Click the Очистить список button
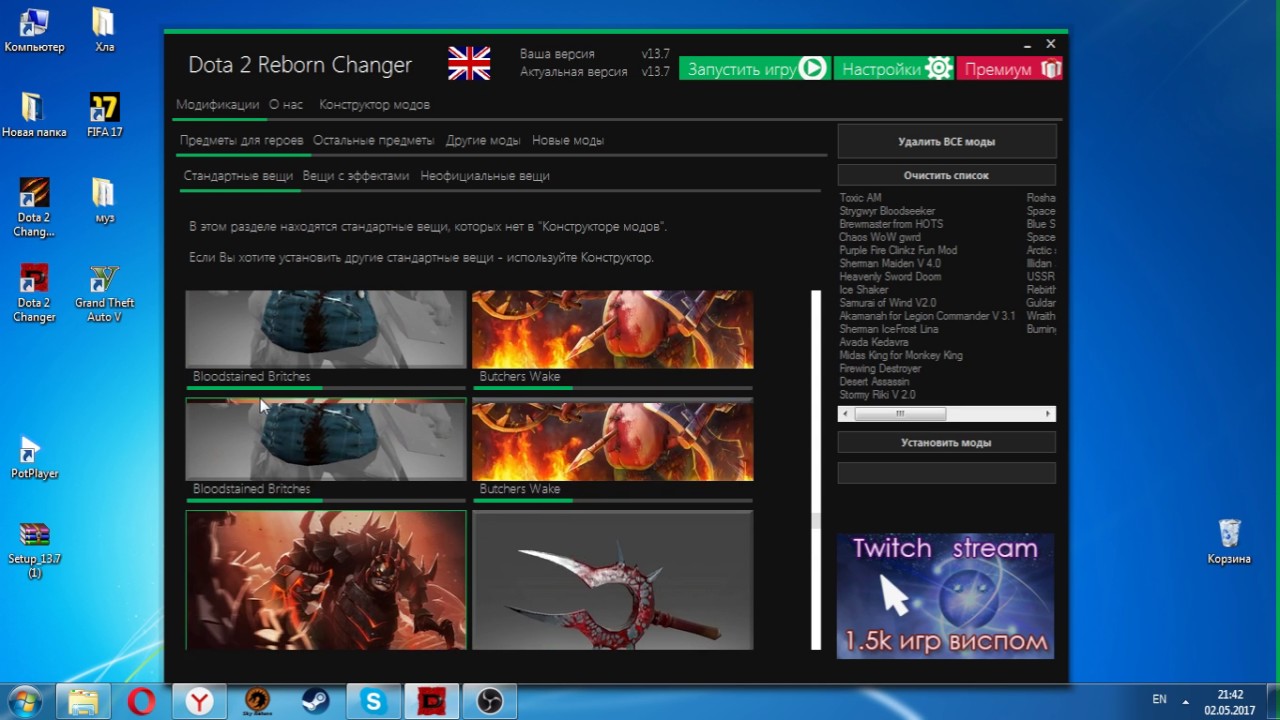 [x=946, y=175]
